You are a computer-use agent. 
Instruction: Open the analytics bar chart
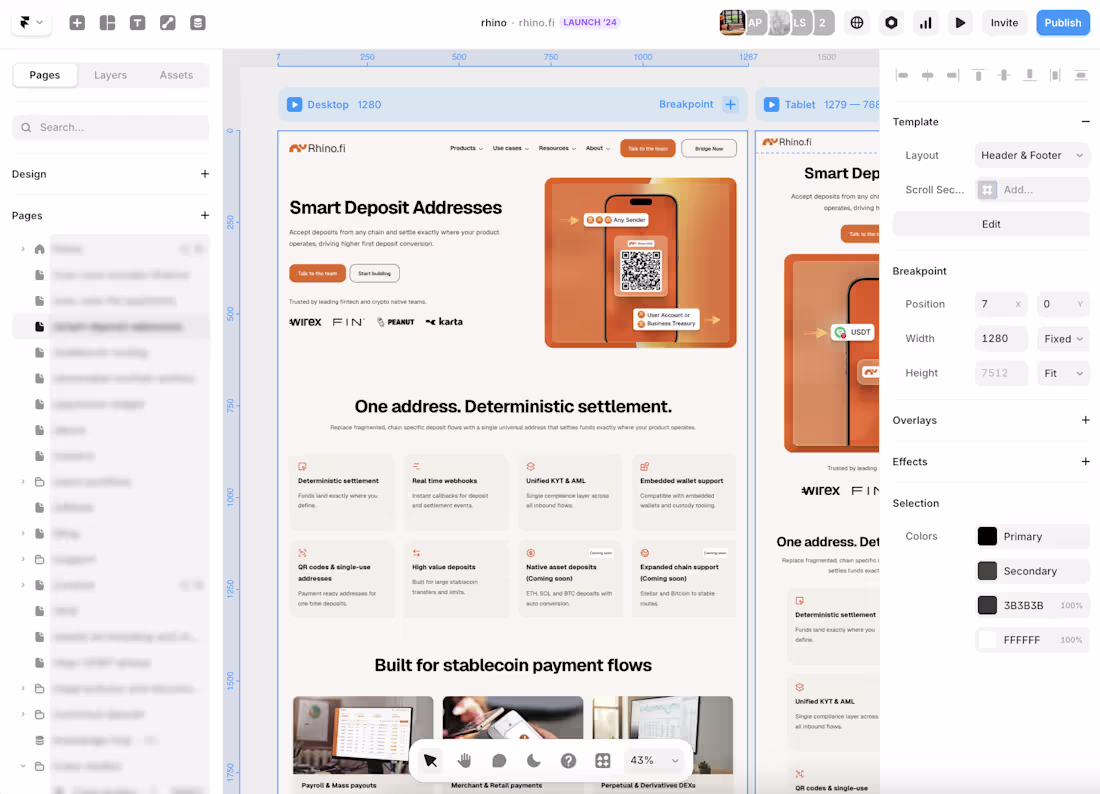click(x=926, y=22)
